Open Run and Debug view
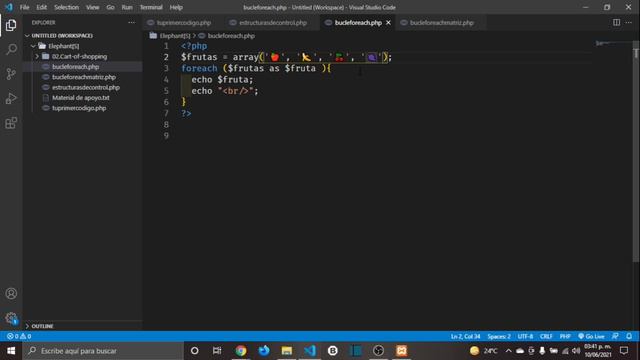 (x=11, y=98)
